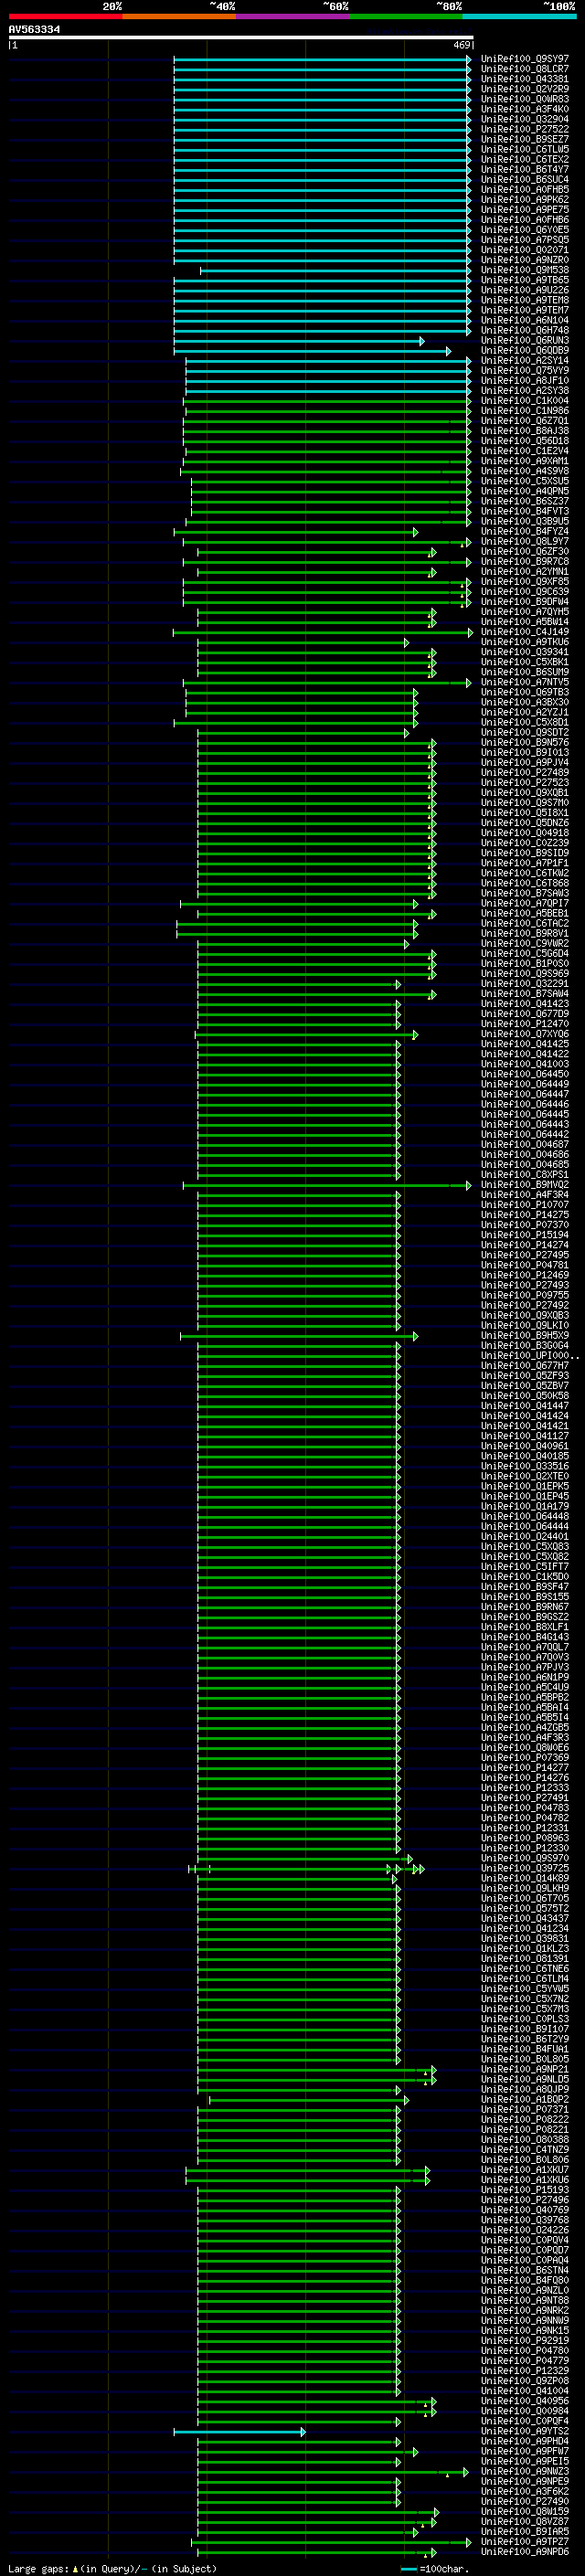Open hit UniRef100_P08222
The height and width of the screenshot is (2576, 585).
point(525,2119)
